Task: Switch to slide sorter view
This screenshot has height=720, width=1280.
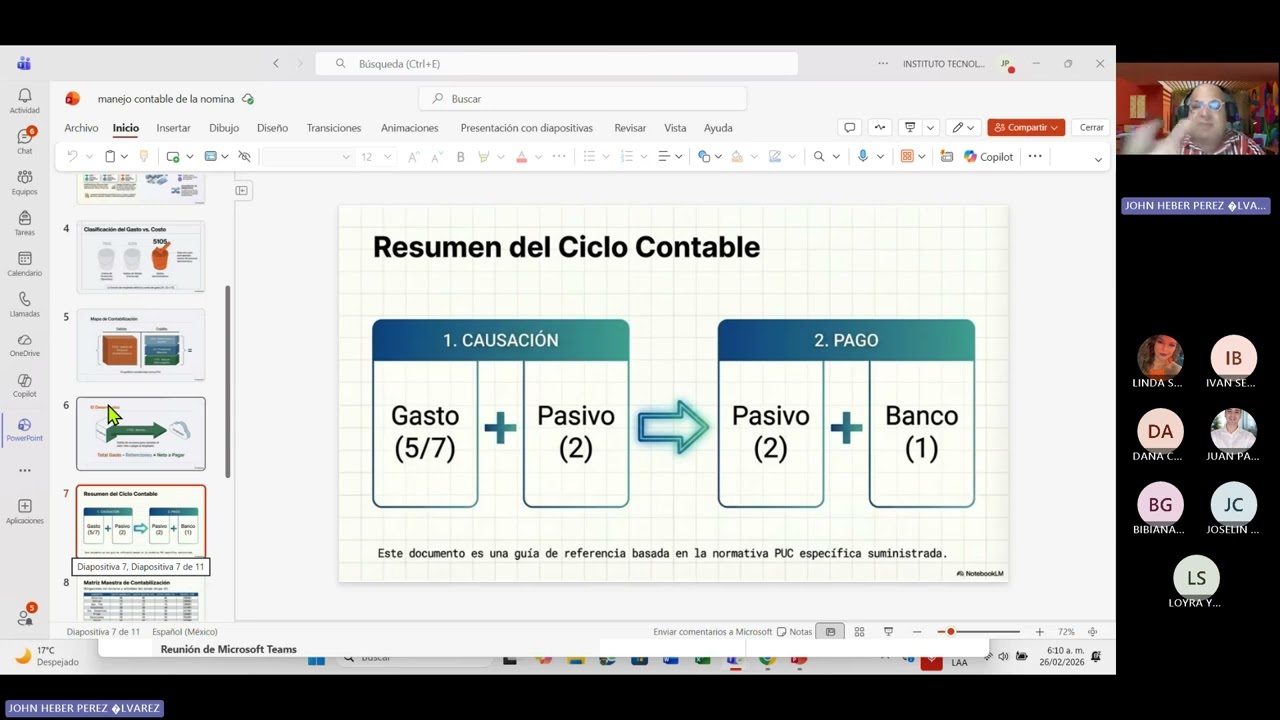Action: [859, 632]
